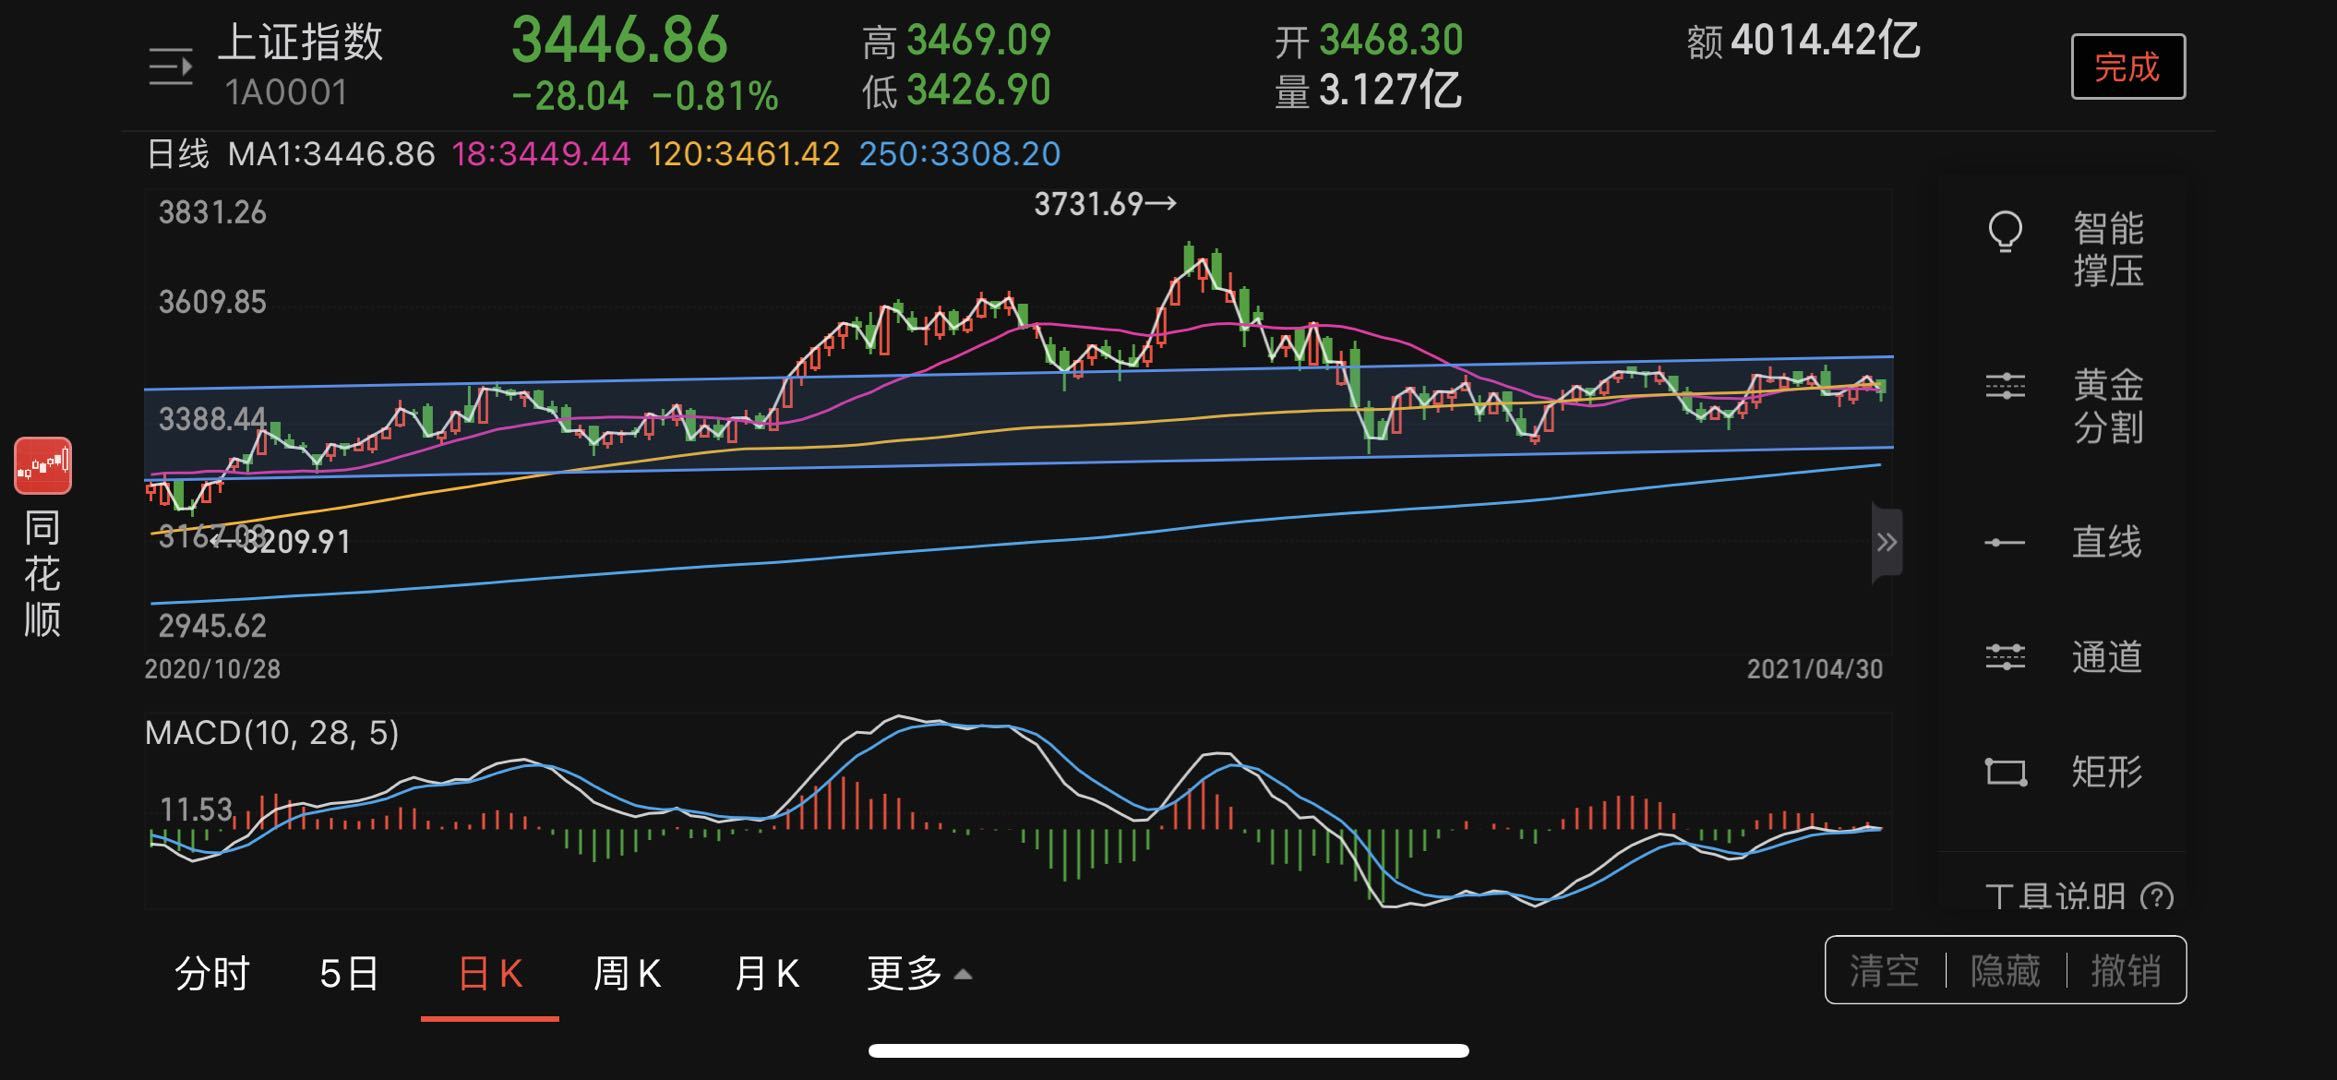Switch to the 5日 chart tab
This screenshot has width=2337, height=1080.
tap(349, 973)
